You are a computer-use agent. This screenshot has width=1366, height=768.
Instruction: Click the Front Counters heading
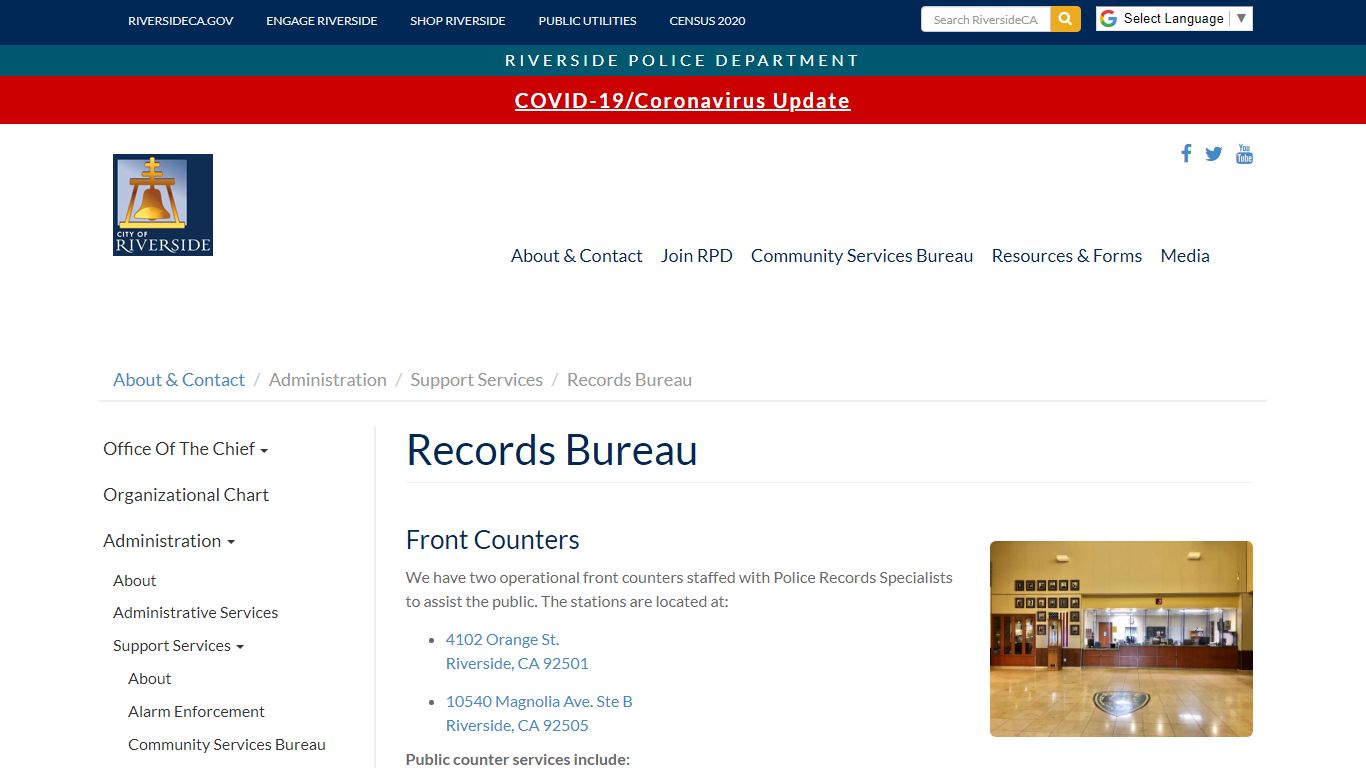pos(493,540)
